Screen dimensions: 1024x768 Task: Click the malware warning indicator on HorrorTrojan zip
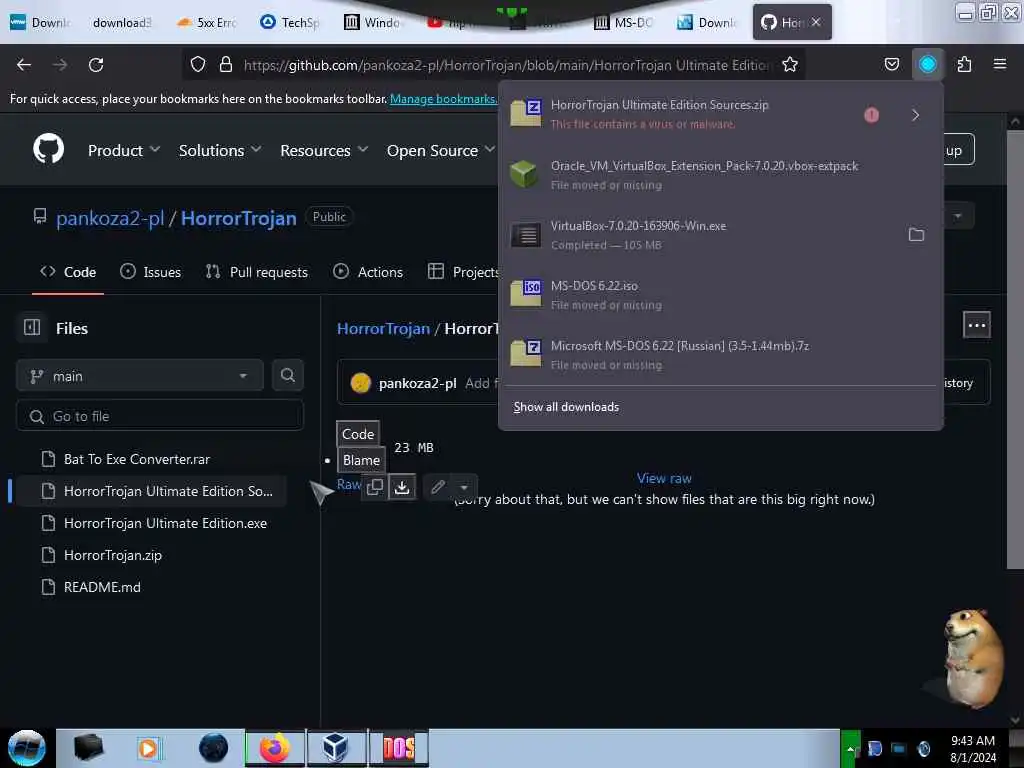tap(871, 115)
